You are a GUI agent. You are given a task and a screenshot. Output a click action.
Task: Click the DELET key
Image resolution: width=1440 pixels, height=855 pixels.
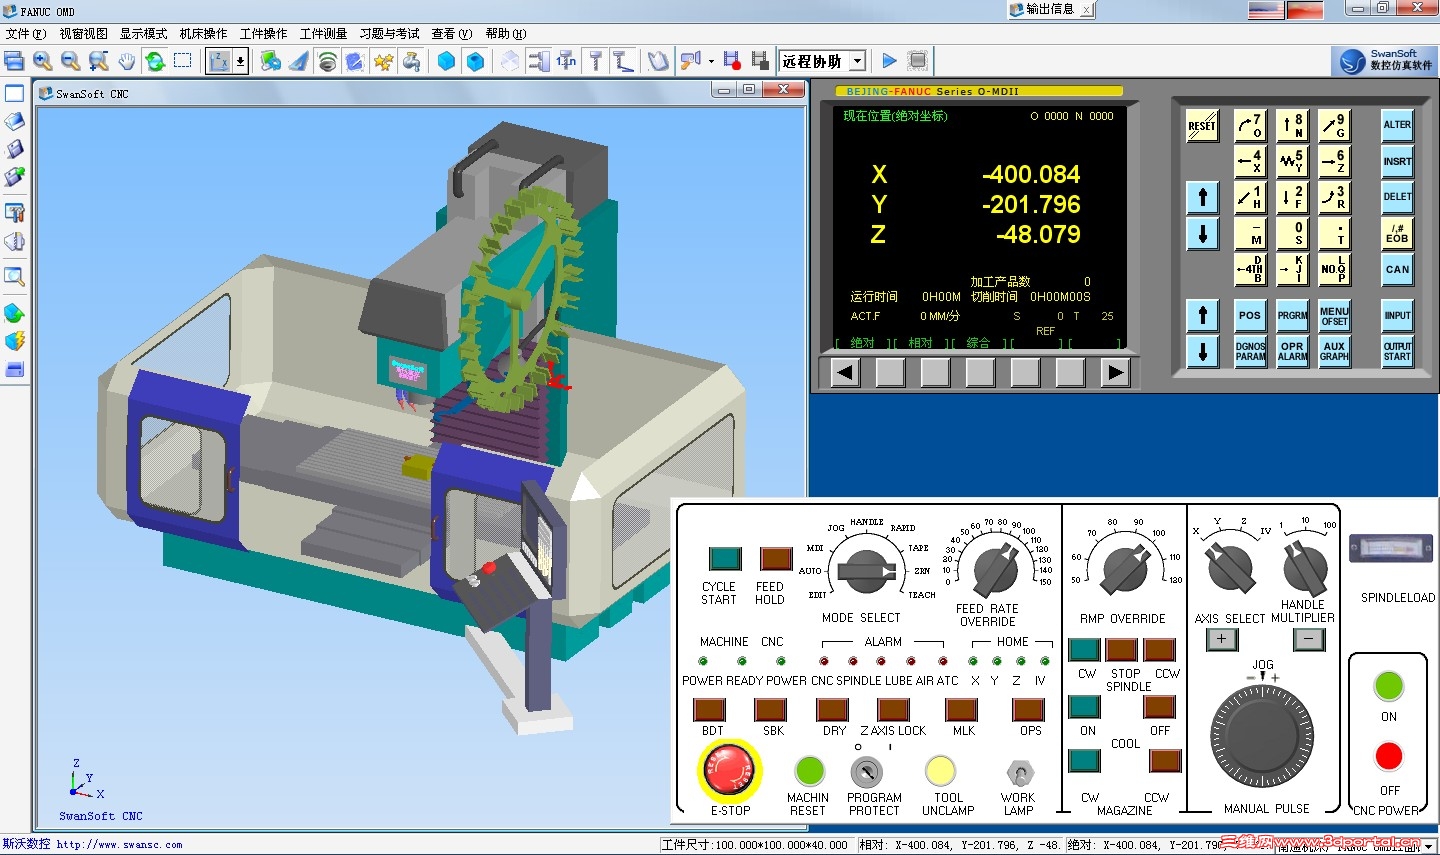coord(1397,197)
